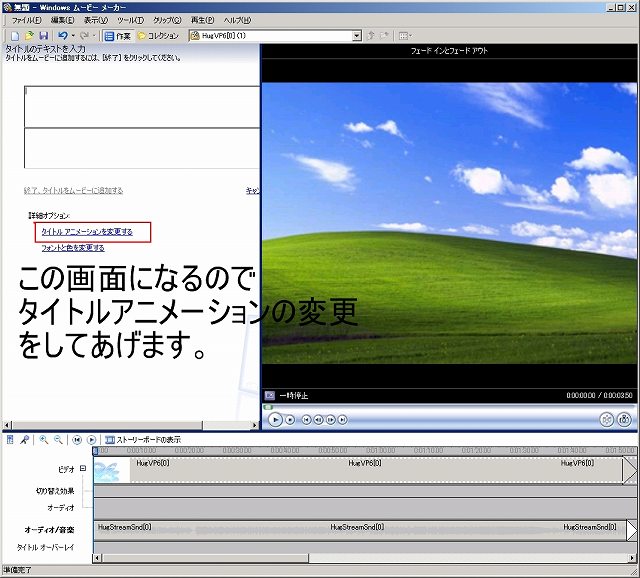This screenshot has width=640, height=578.
Task: Open the HugVP6[0] (1) collection combo box
Action: [x=275, y=36]
